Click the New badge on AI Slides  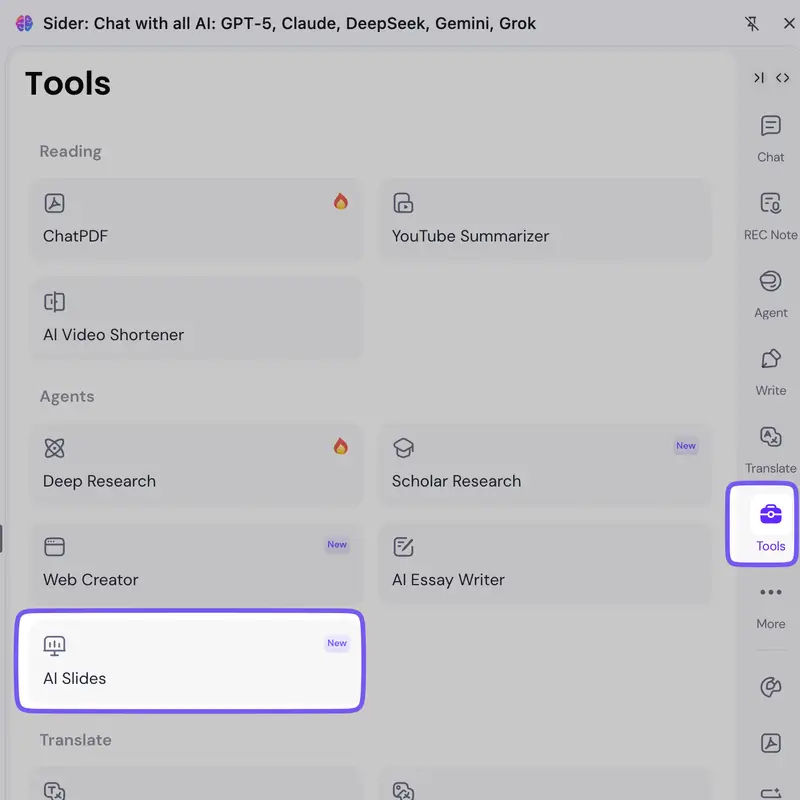pos(337,643)
